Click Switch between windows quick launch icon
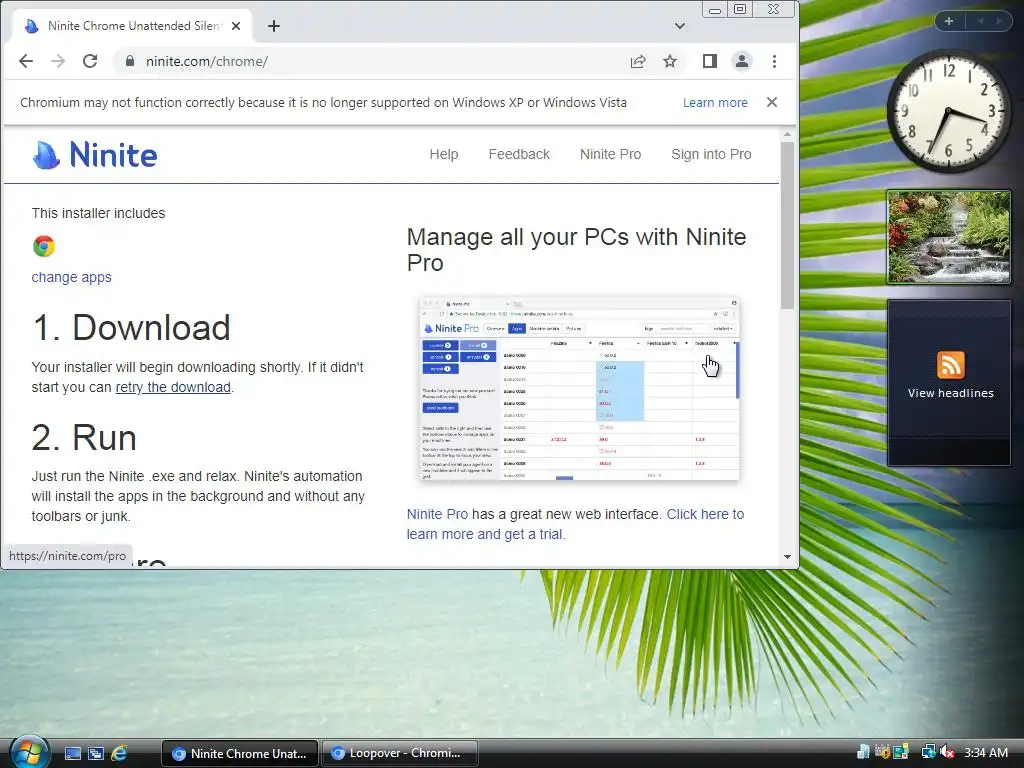1024x768 pixels. (x=95, y=753)
